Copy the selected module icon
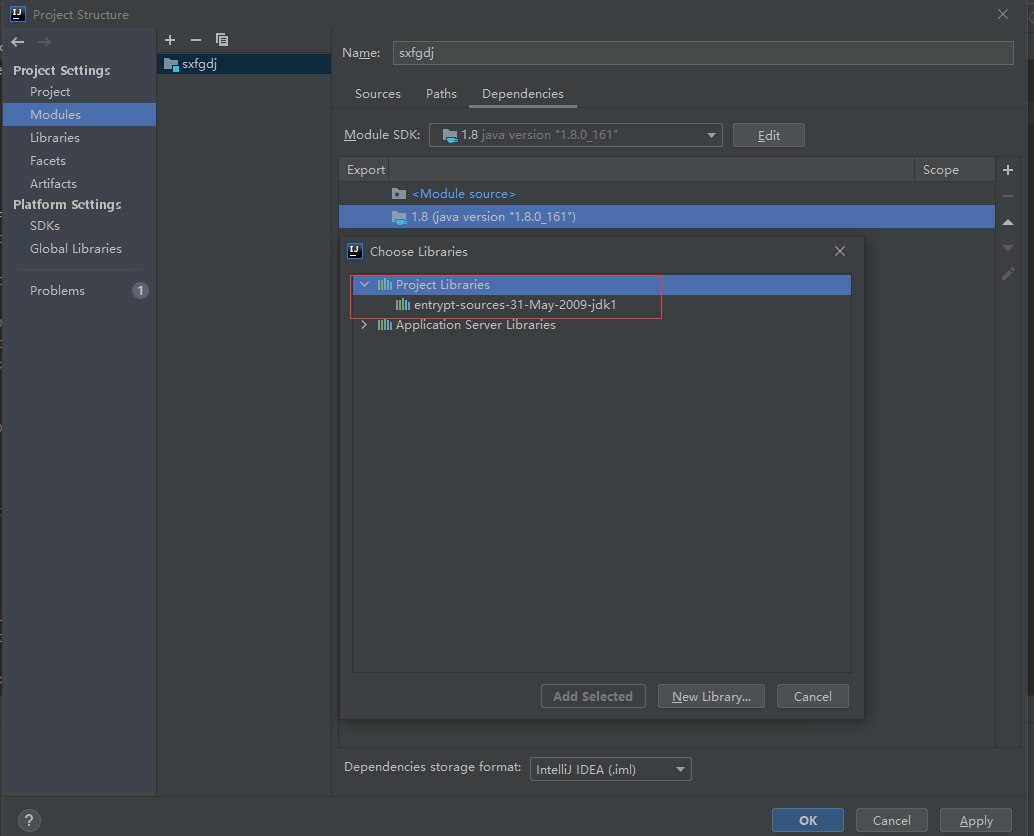The height and width of the screenshot is (836, 1034). [222, 40]
